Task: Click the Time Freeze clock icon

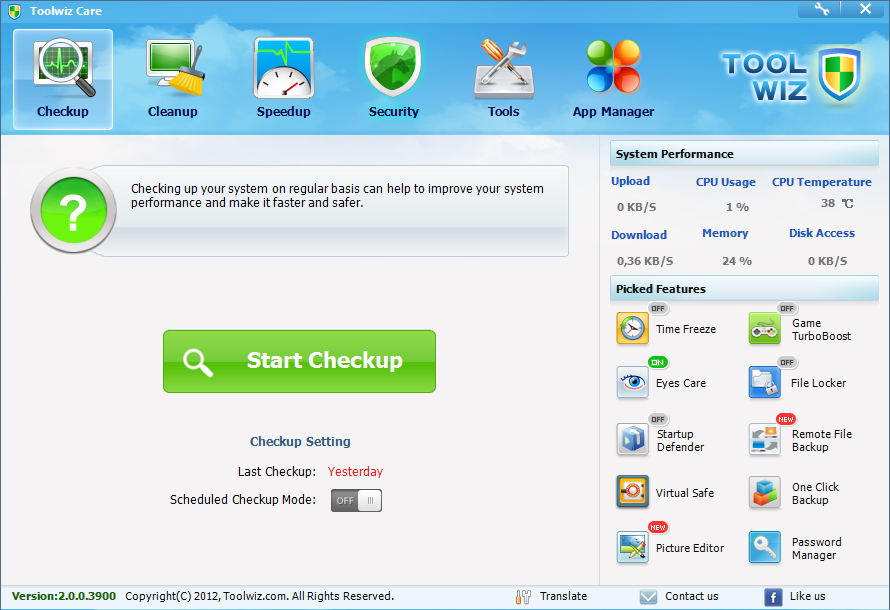Action: [632, 328]
